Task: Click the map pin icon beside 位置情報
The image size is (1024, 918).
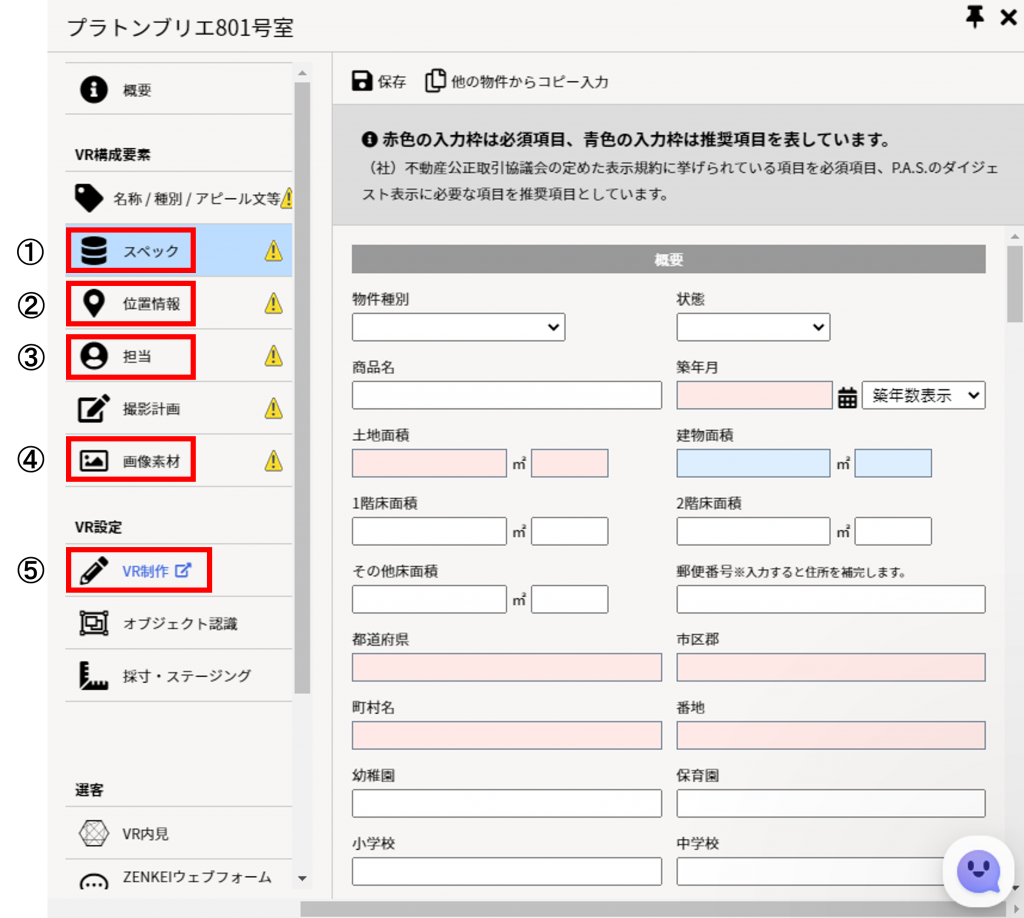Action: coord(94,304)
